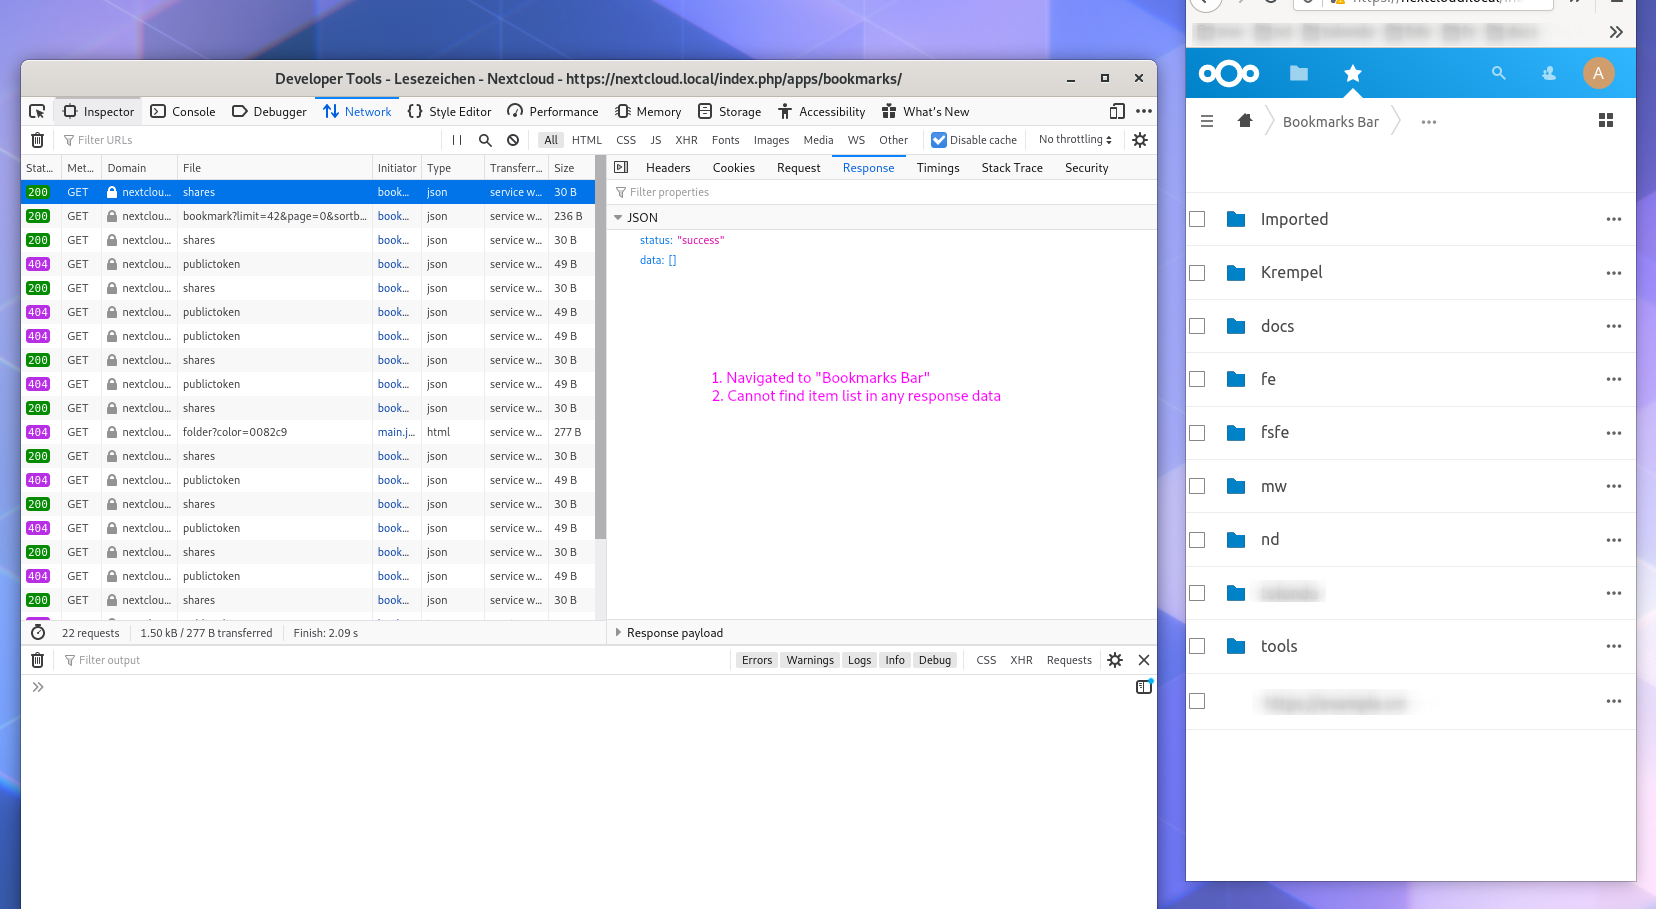This screenshot has height=909, width=1656.
Task: Select the fsfe folder checkbox
Action: pyautogui.click(x=1197, y=433)
